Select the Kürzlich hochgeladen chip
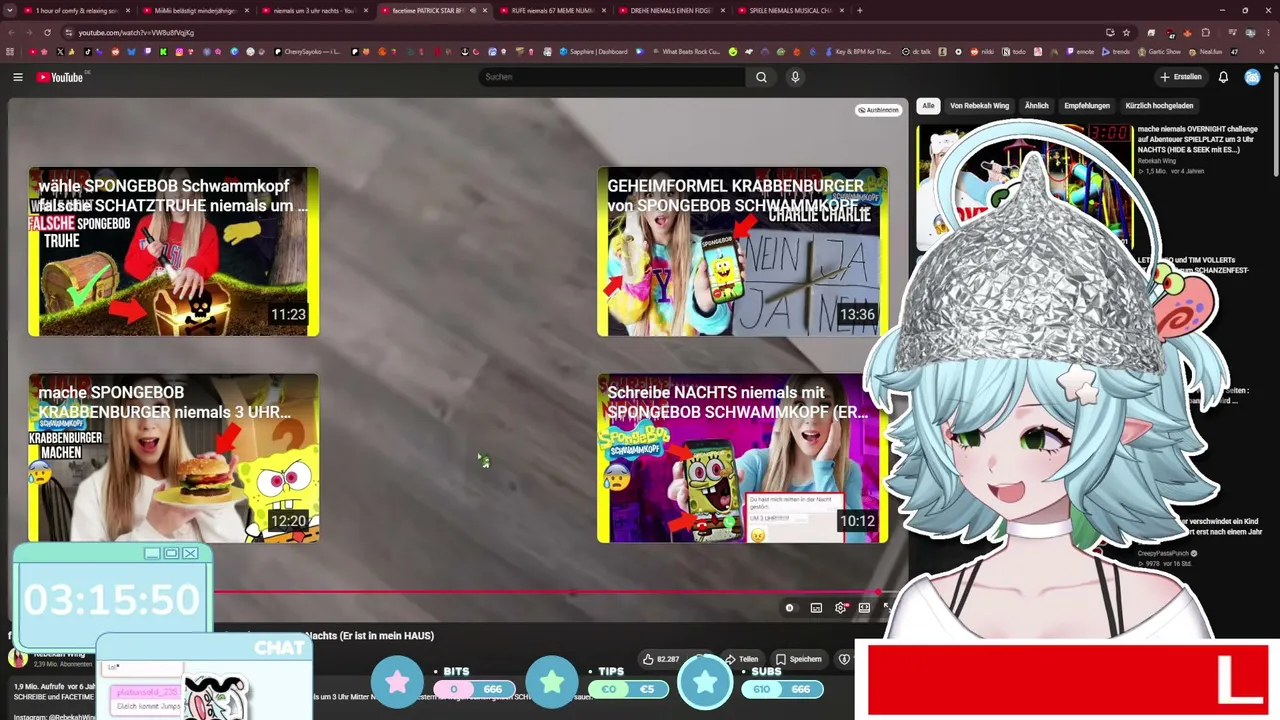The height and width of the screenshot is (720, 1280). (x=1159, y=106)
